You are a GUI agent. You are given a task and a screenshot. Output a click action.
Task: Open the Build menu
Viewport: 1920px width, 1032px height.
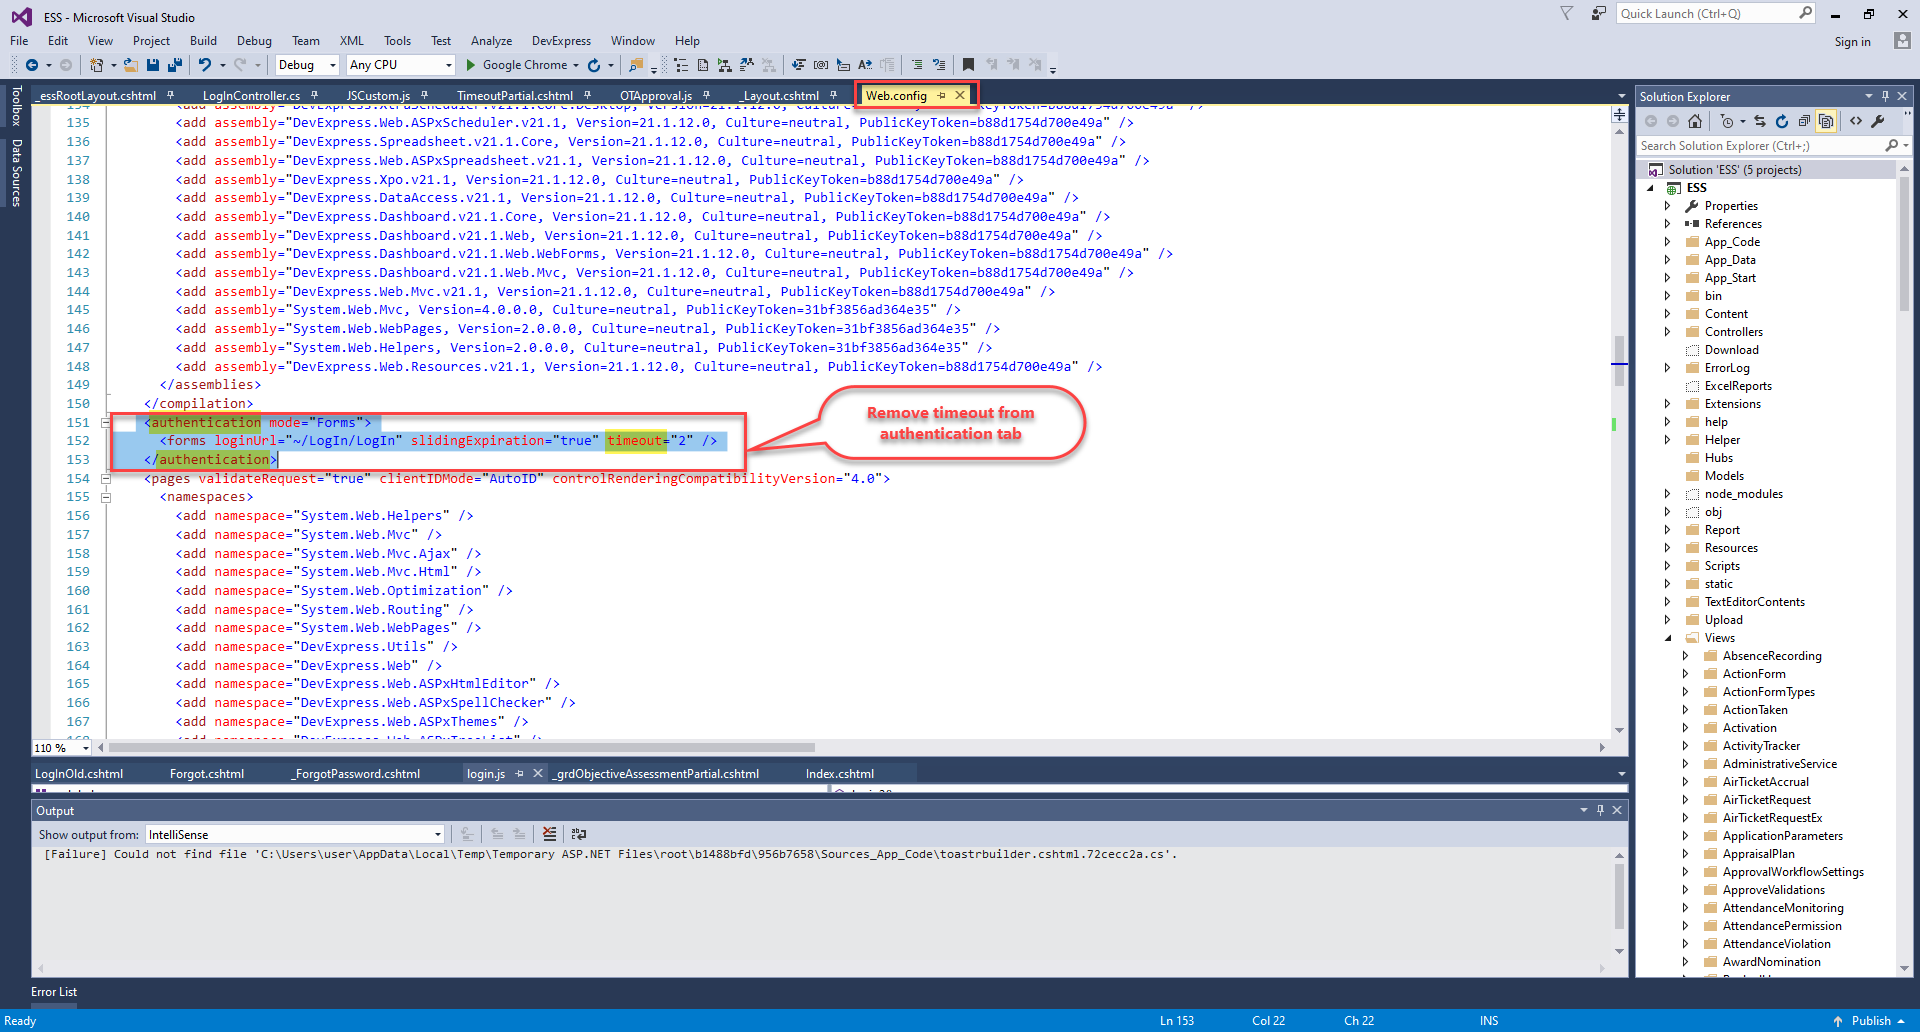click(203, 41)
